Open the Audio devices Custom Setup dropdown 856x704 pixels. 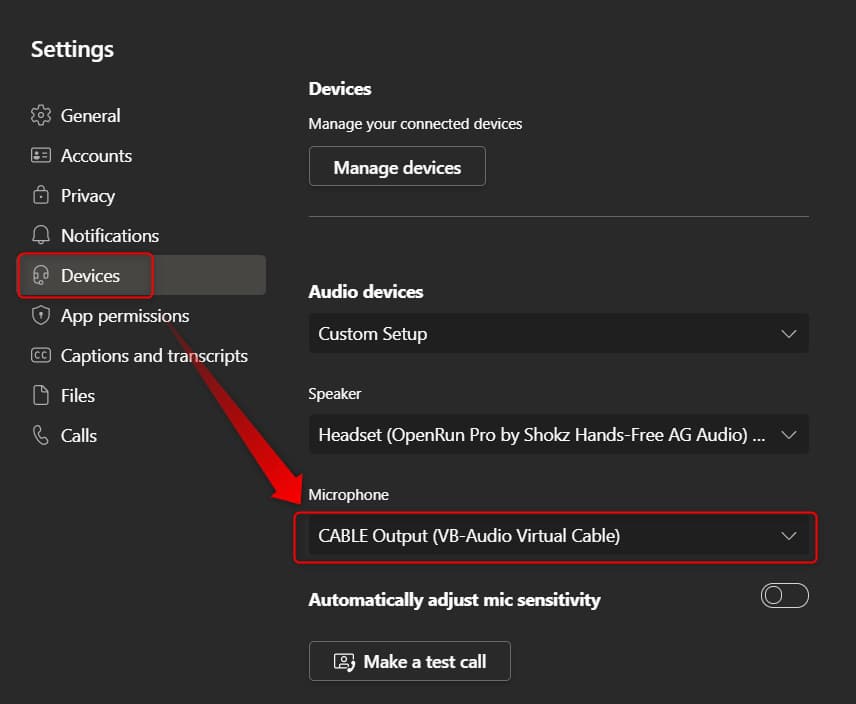point(558,333)
